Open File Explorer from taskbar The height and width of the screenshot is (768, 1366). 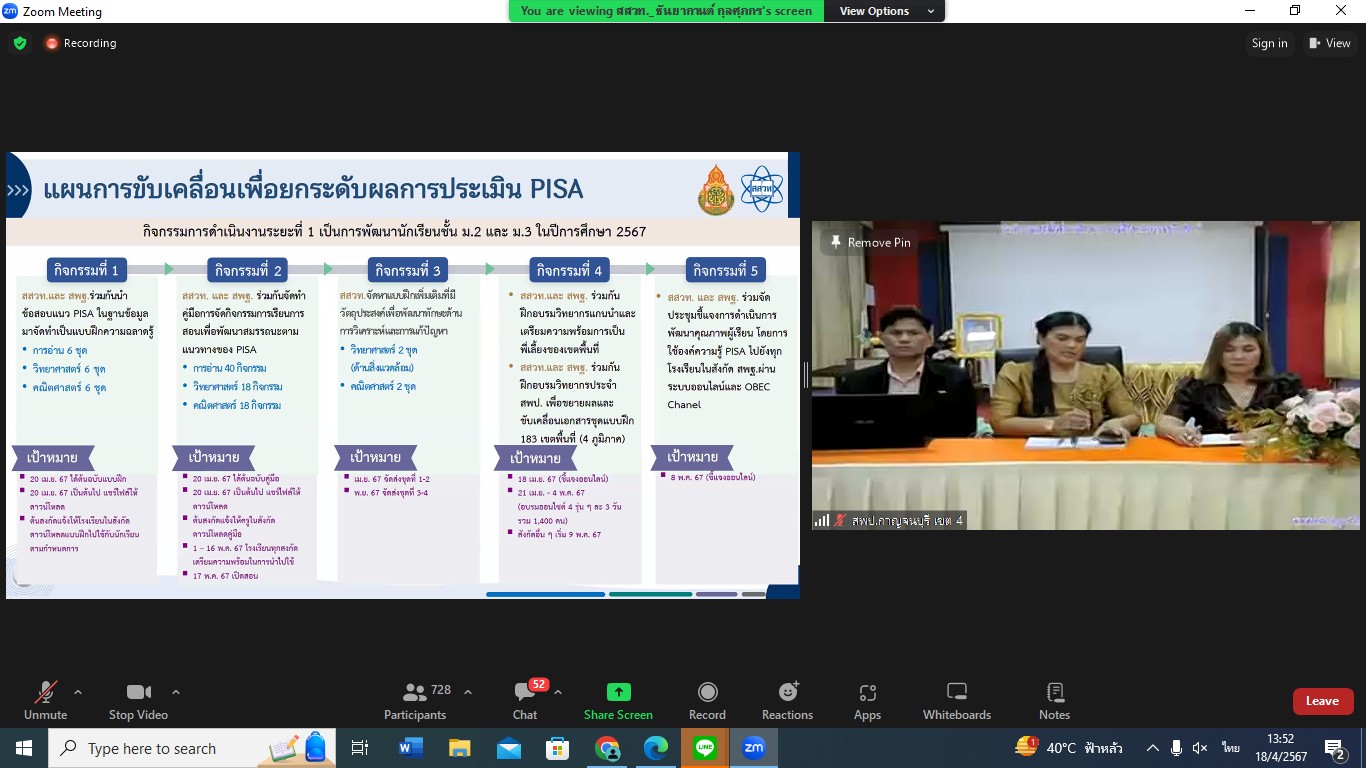(x=460, y=748)
